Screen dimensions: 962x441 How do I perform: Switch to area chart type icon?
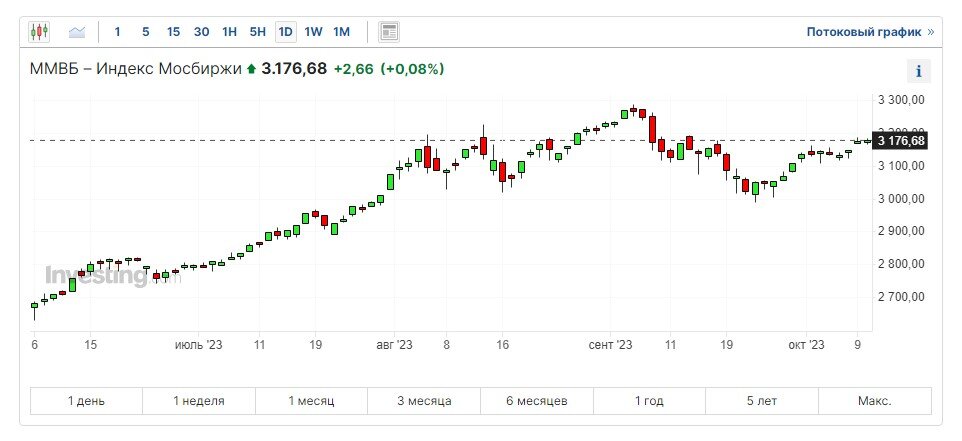coord(77,31)
